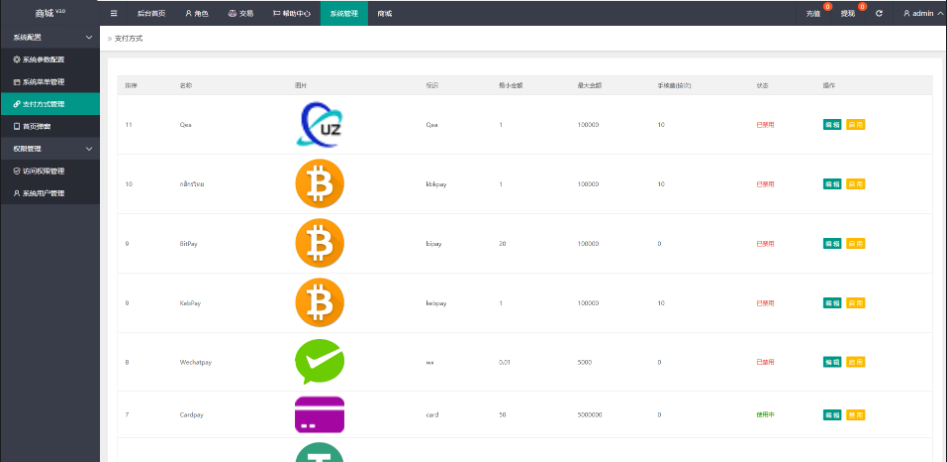Open 首页弹窗 in the sidebar

click(50, 126)
